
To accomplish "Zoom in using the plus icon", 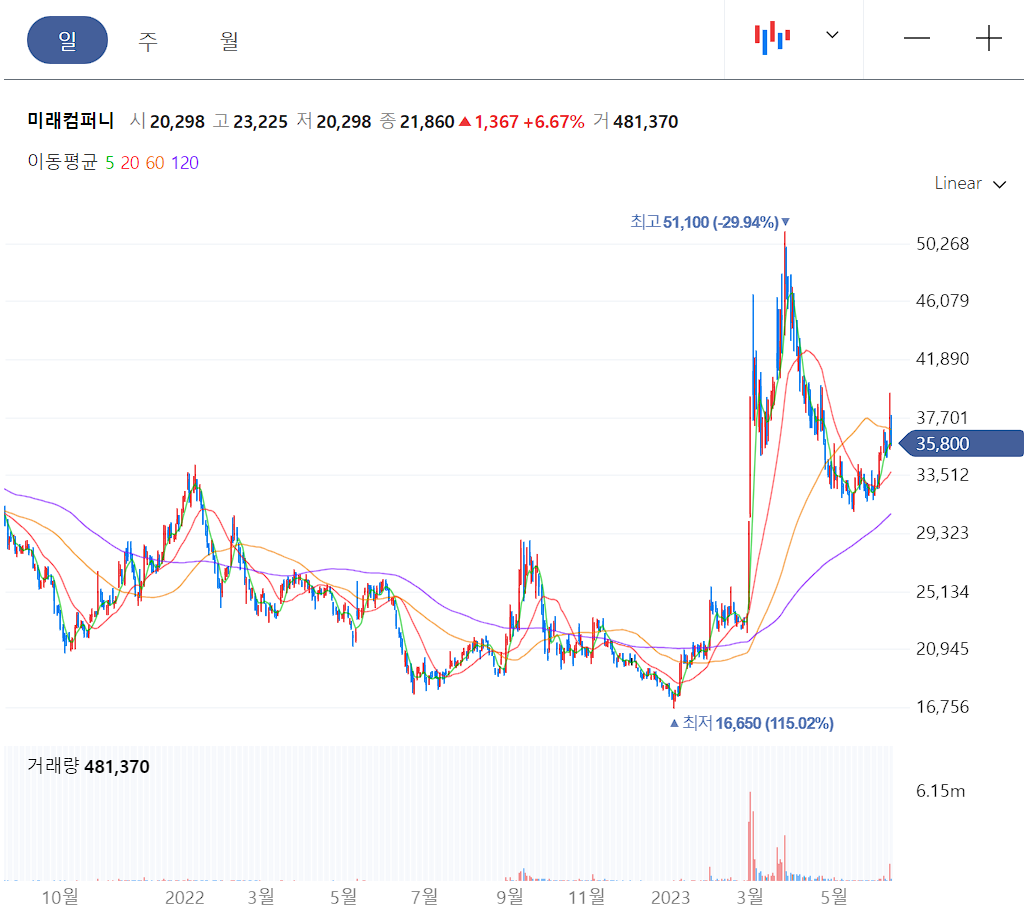I will [x=988, y=38].
